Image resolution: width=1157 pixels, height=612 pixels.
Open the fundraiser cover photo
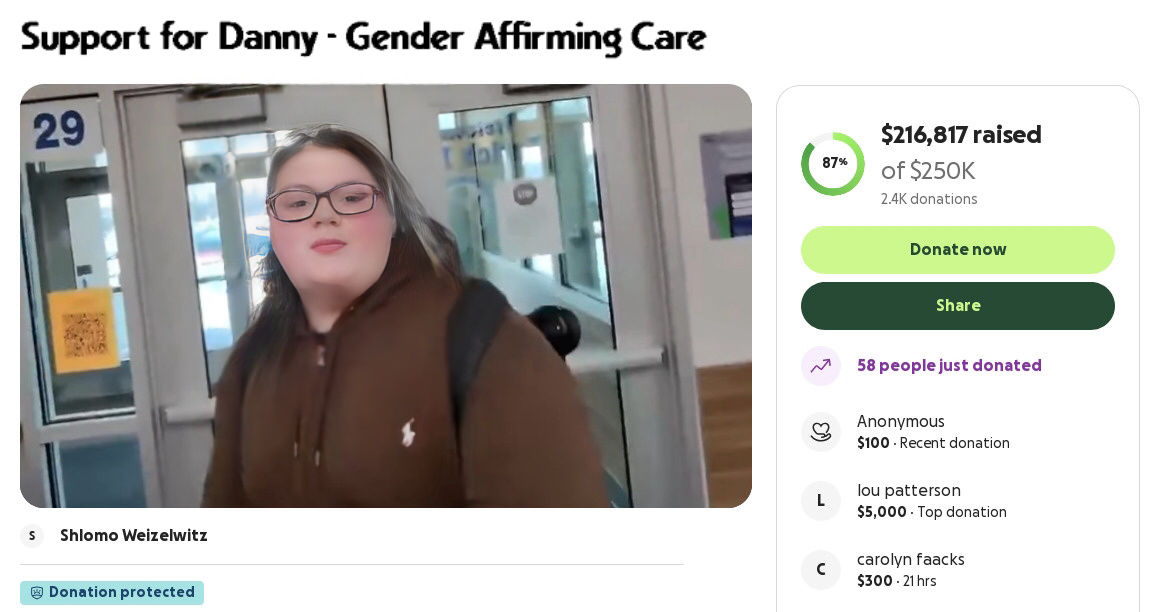(x=386, y=295)
